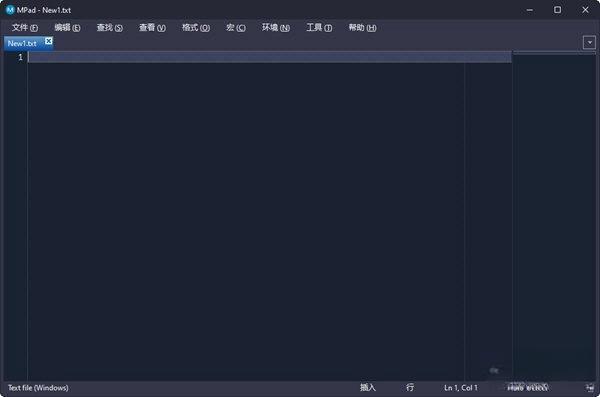Click 'Text file (Windows)' in status bar
This screenshot has height=397, width=600.
pos(38,388)
